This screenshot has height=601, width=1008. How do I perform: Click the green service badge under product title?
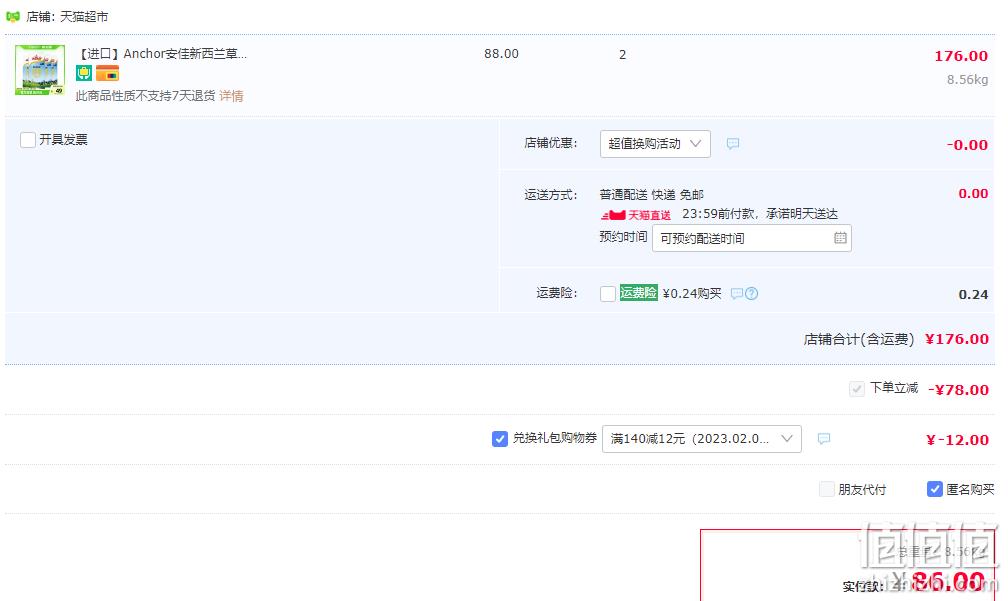click(84, 73)
